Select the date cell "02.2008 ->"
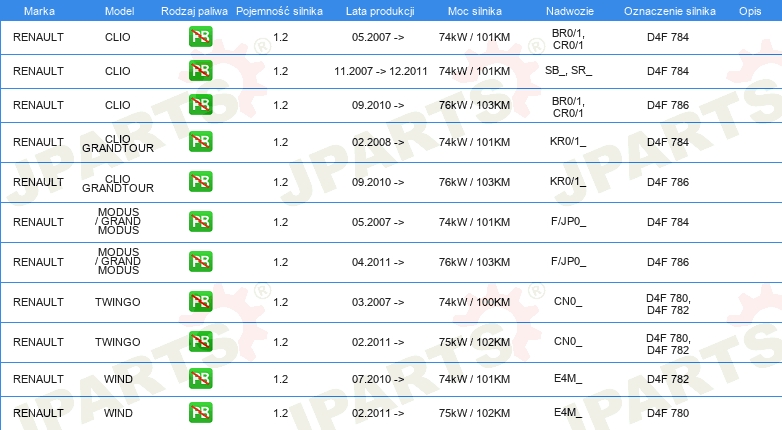Image resolution: width=782 pixels, height=430 pixels. click(378, 143)
